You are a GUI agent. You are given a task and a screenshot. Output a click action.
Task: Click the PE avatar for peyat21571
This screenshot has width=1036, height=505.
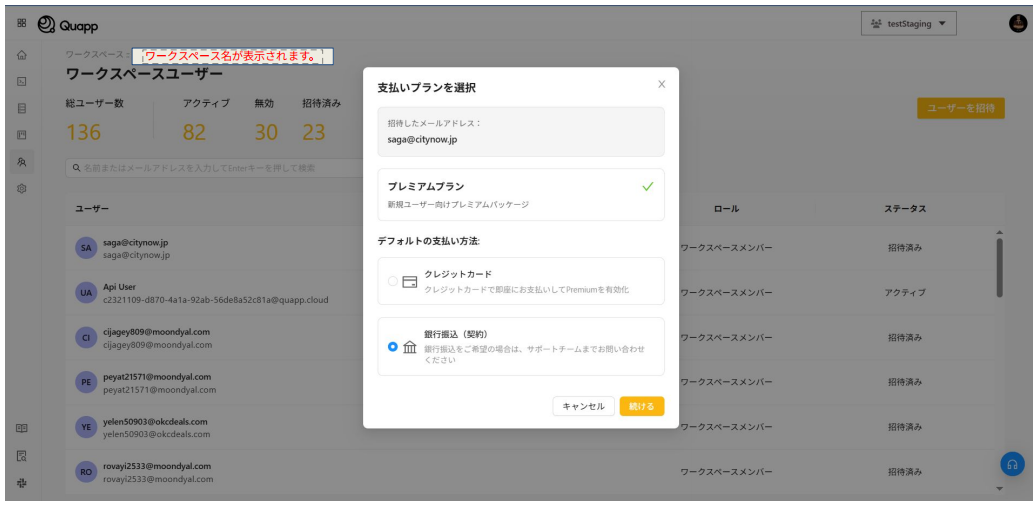click(87, 383)
